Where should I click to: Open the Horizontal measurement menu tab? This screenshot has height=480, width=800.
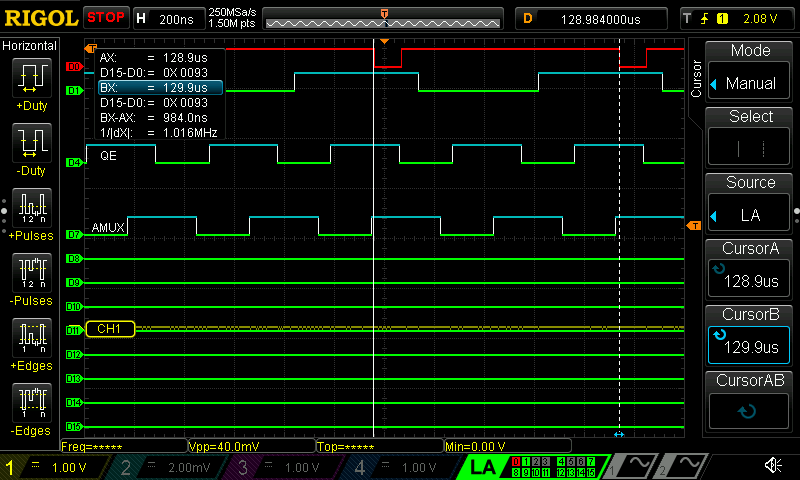32,46
